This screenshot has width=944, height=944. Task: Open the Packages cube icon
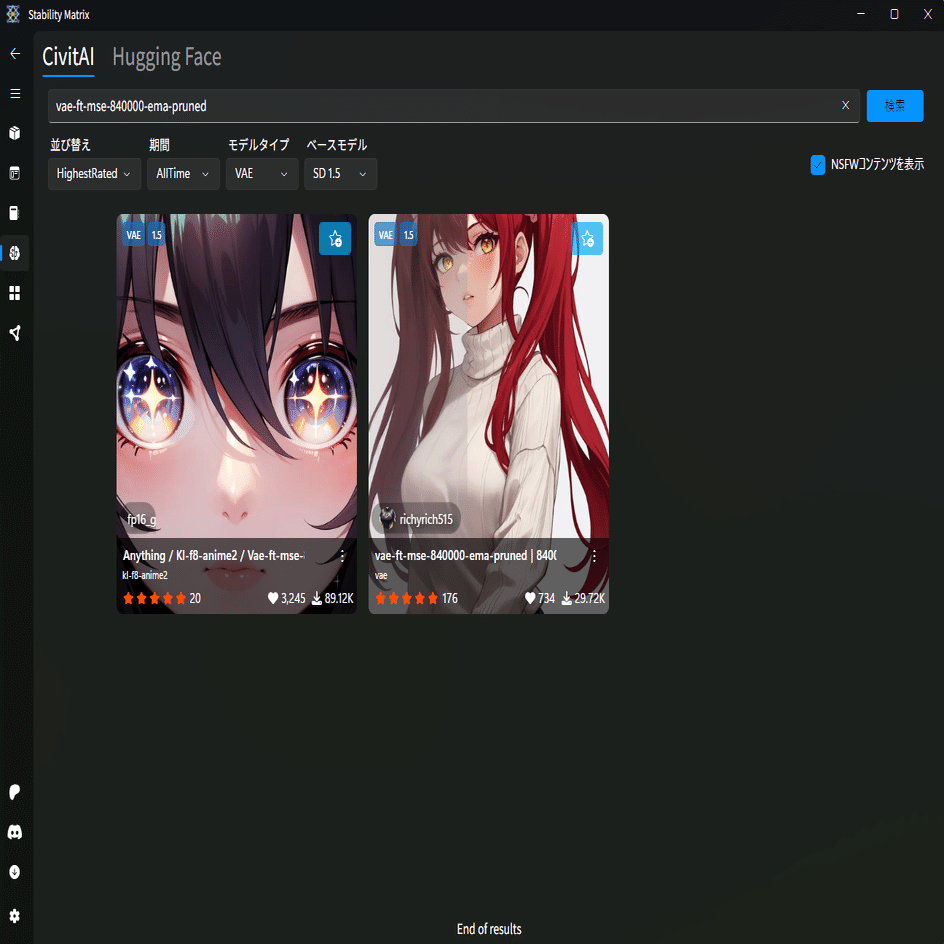15,133
